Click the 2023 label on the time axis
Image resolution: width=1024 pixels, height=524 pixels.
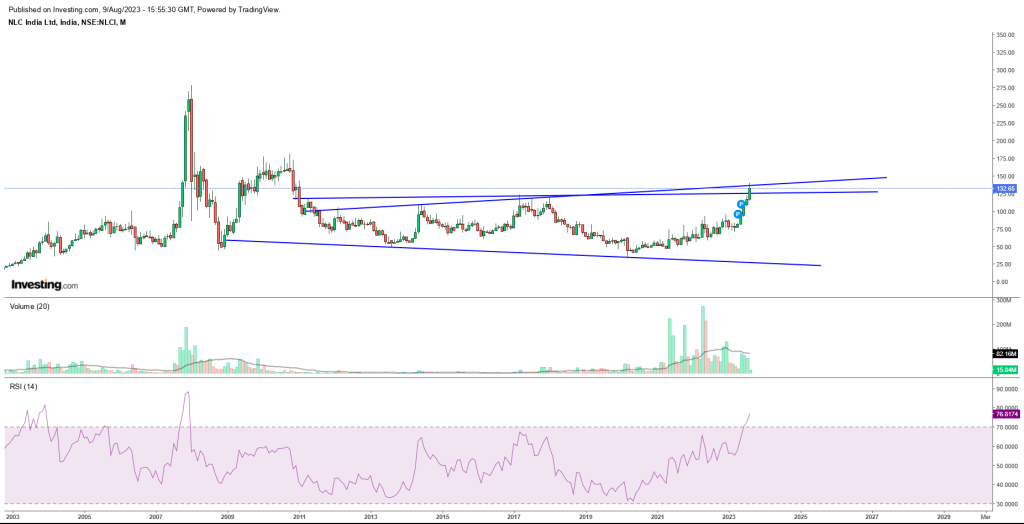coord(729,517)
